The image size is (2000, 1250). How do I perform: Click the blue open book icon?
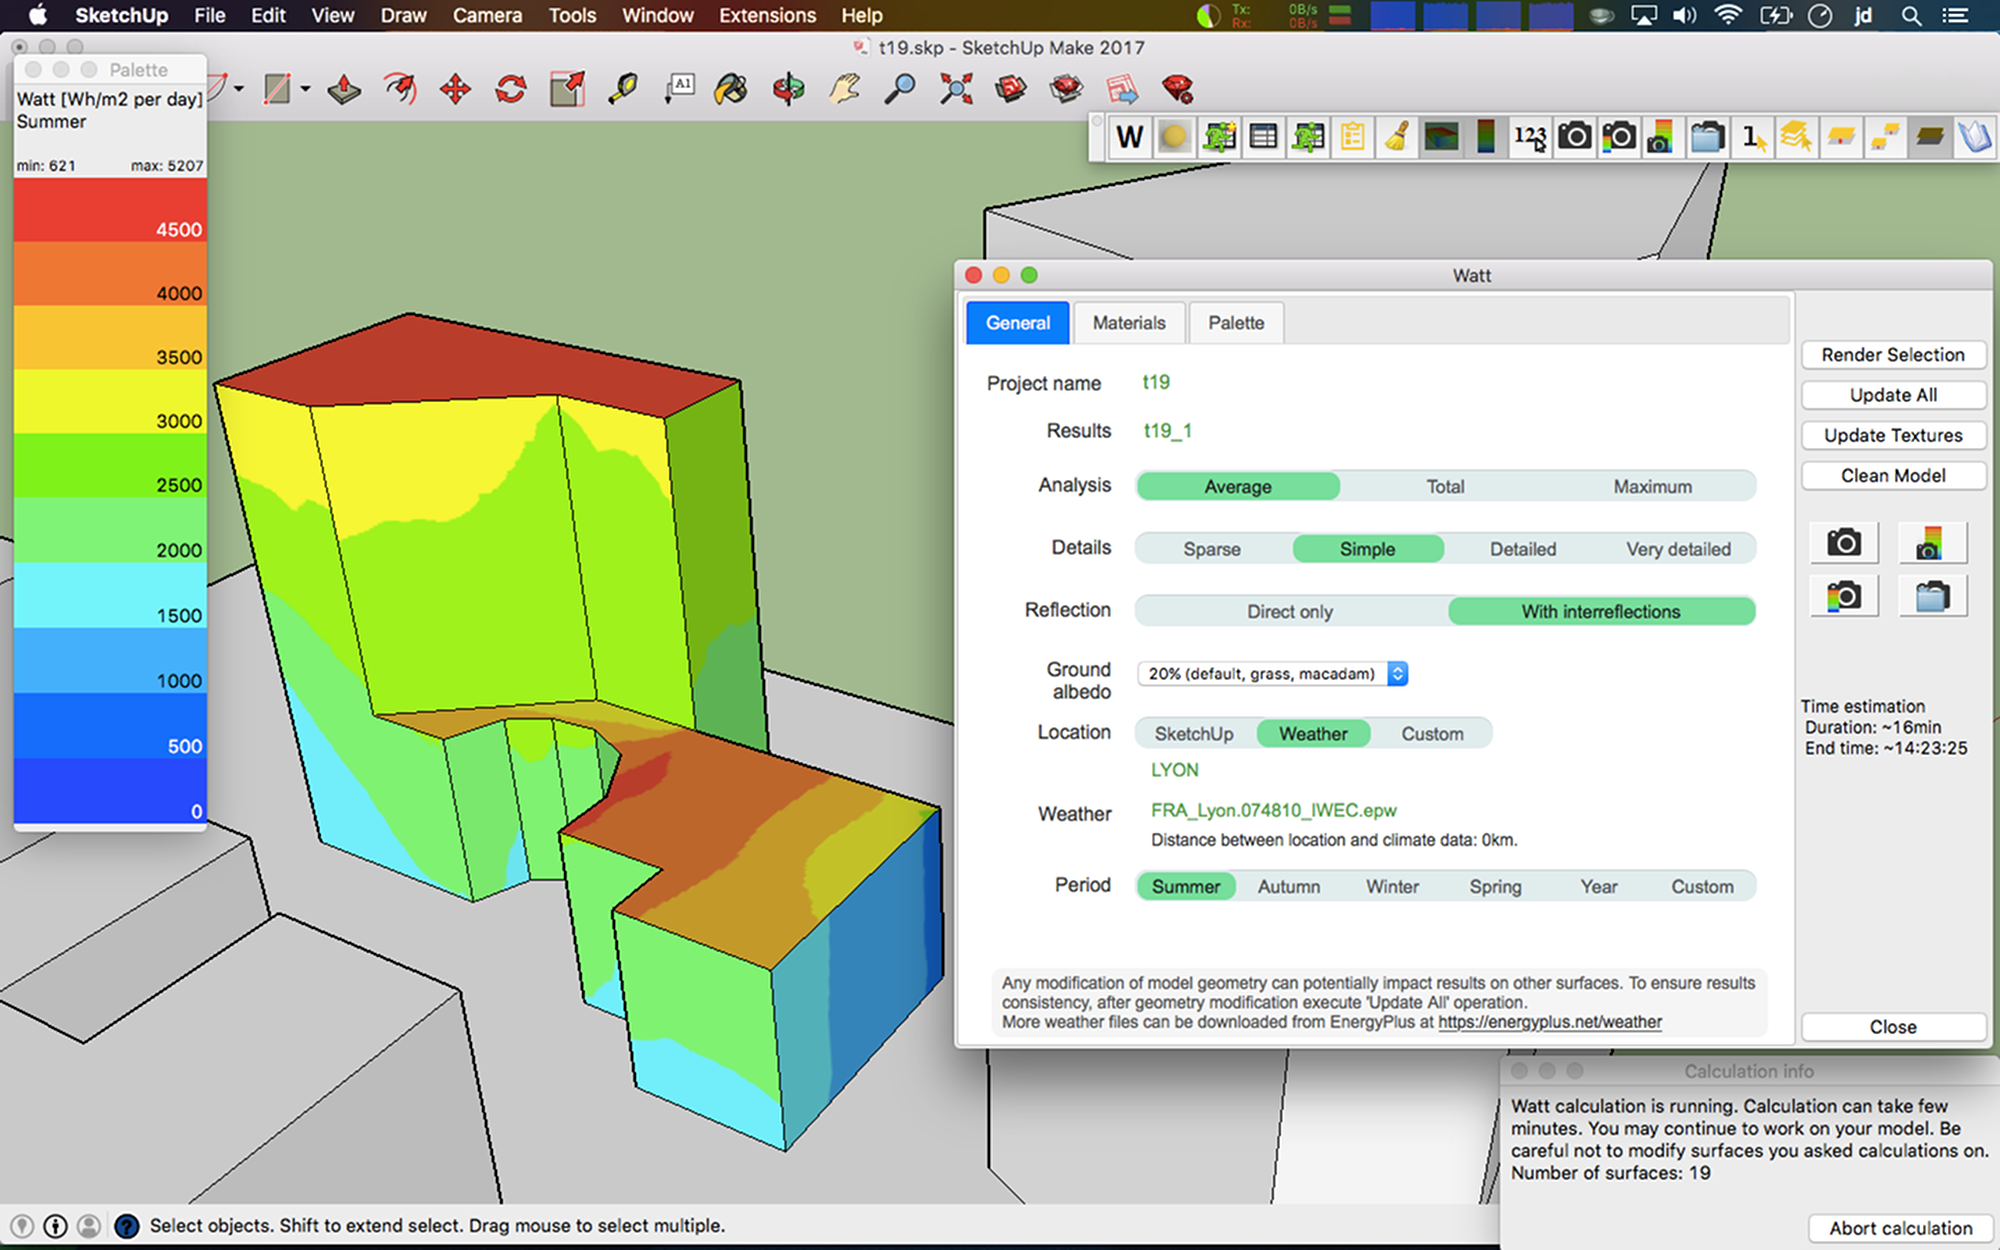pyautogui.click(x=1974, y=137)
